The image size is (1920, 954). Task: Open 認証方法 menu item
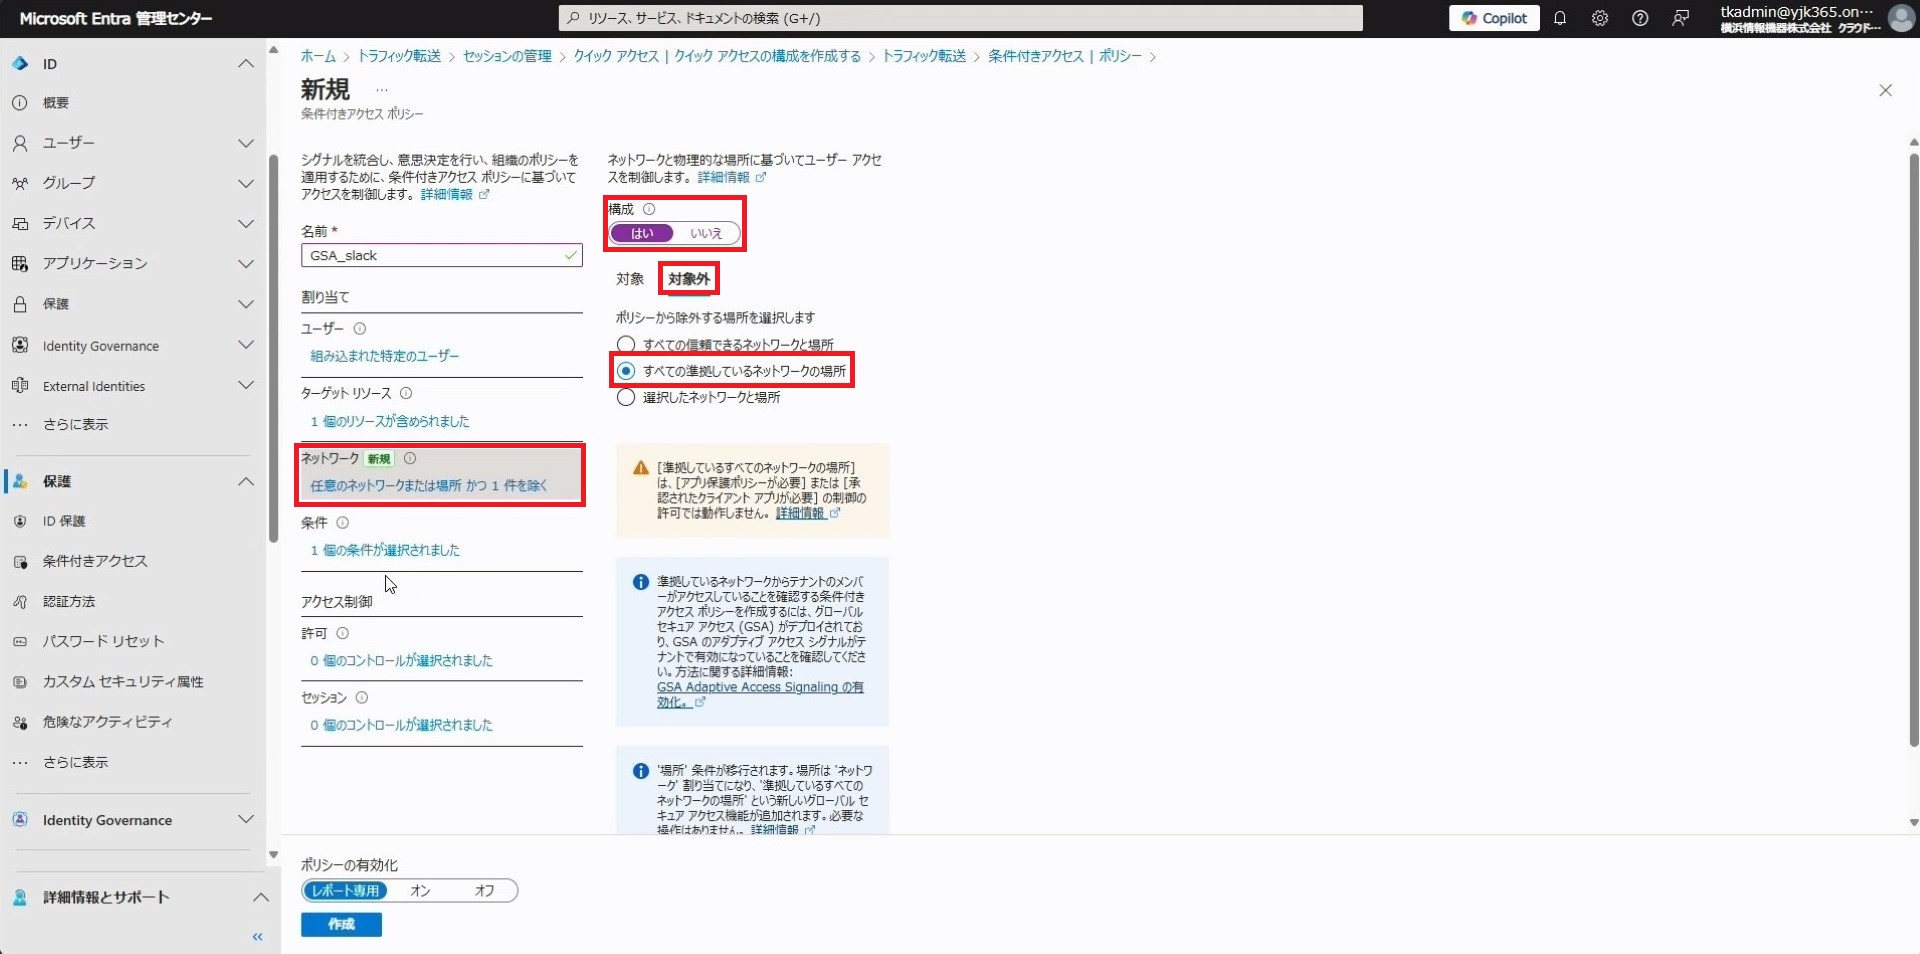coord(68,601)
